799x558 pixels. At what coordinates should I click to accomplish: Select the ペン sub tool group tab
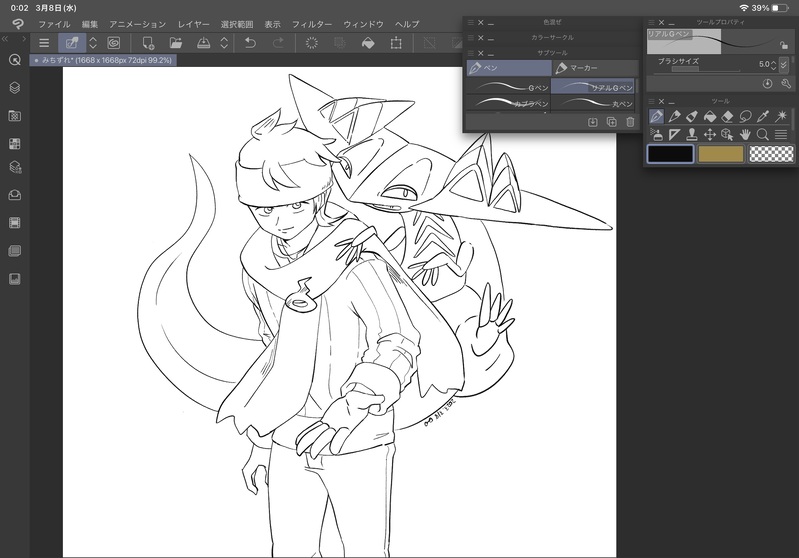[x=509, y=68]
